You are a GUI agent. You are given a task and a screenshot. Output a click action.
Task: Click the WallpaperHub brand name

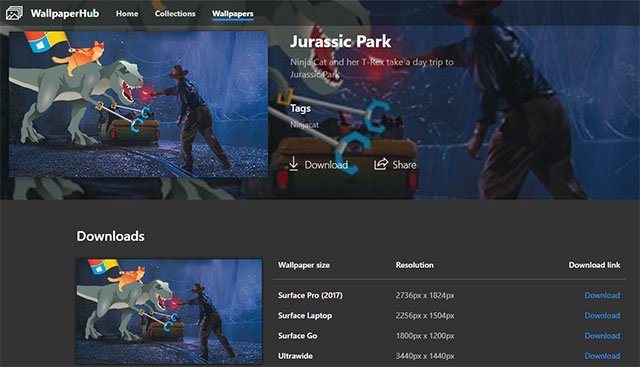(65, 13)
